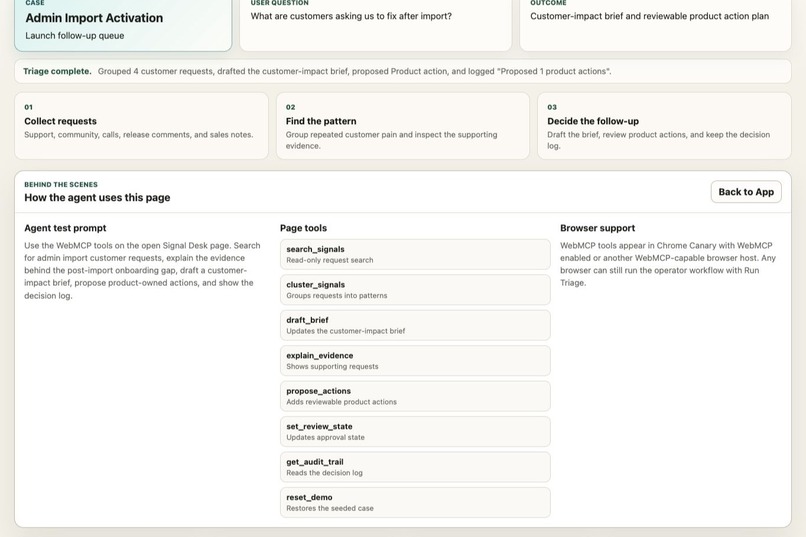Pick the propose_actions tool card
806x537 pixels.
pyautogui.click(x=415, y=396)
